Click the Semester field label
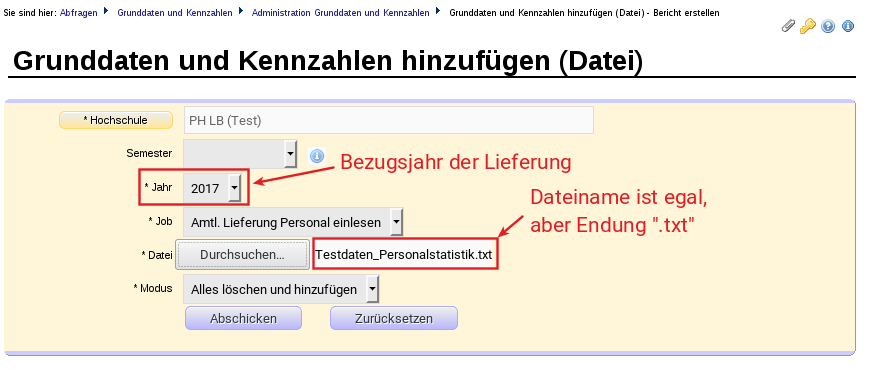Viewport: 869px width, 370px height. point(149,153)
